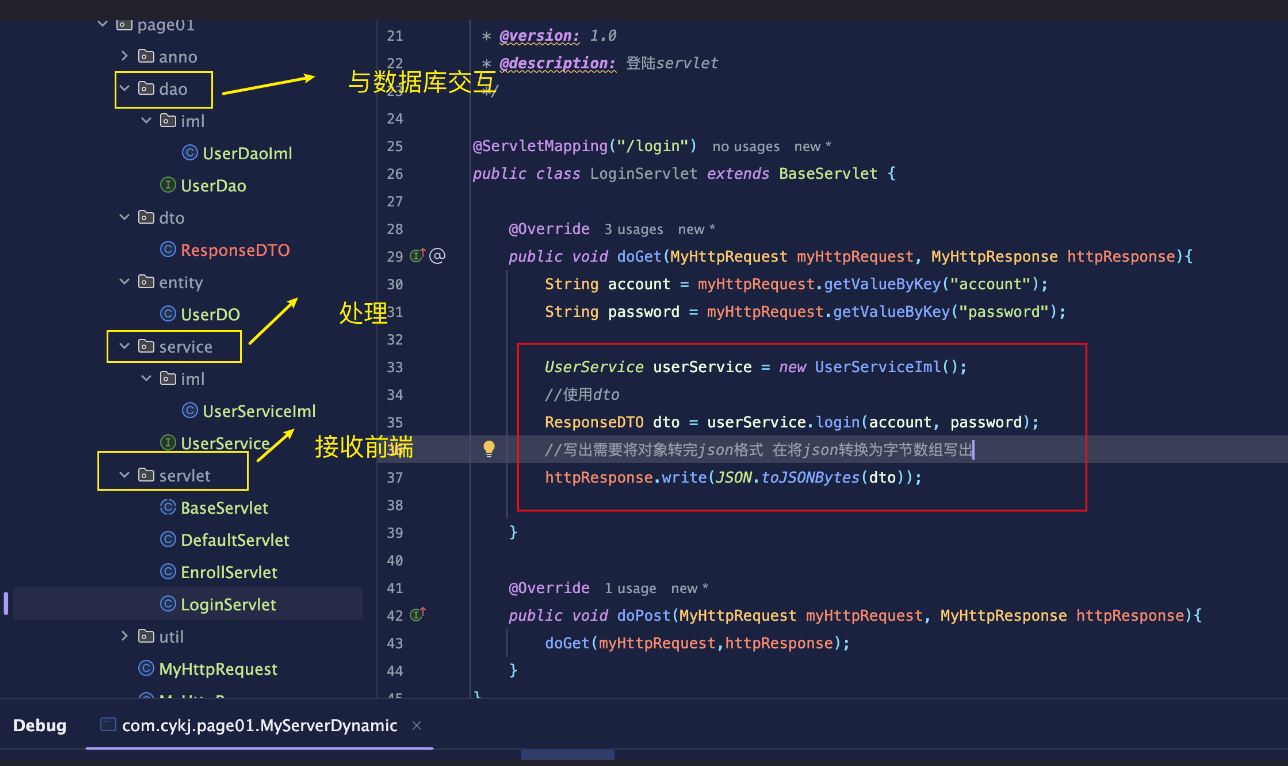Open MyHttpRequest in the project tree
The width and height of the screenshot is (1288, 766).
218,668
